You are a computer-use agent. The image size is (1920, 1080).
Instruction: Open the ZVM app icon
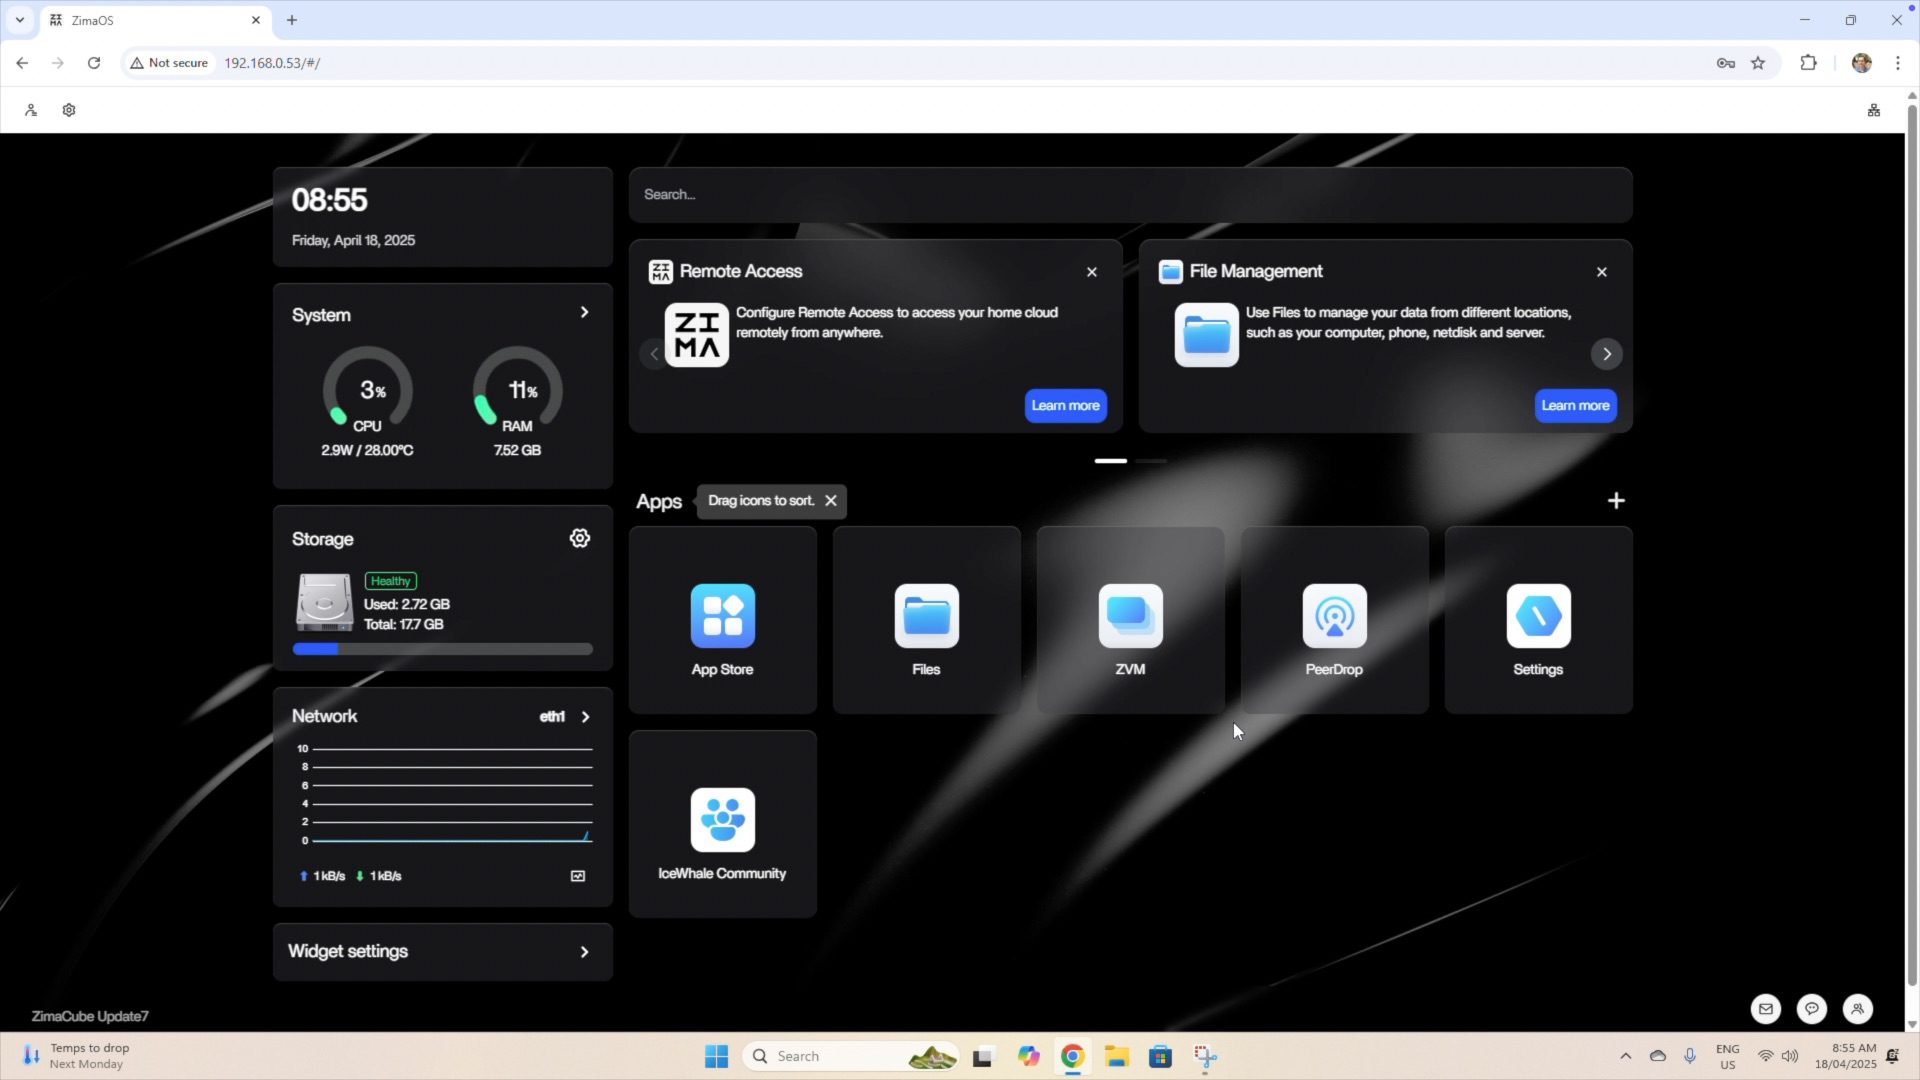click(1130, 617)
